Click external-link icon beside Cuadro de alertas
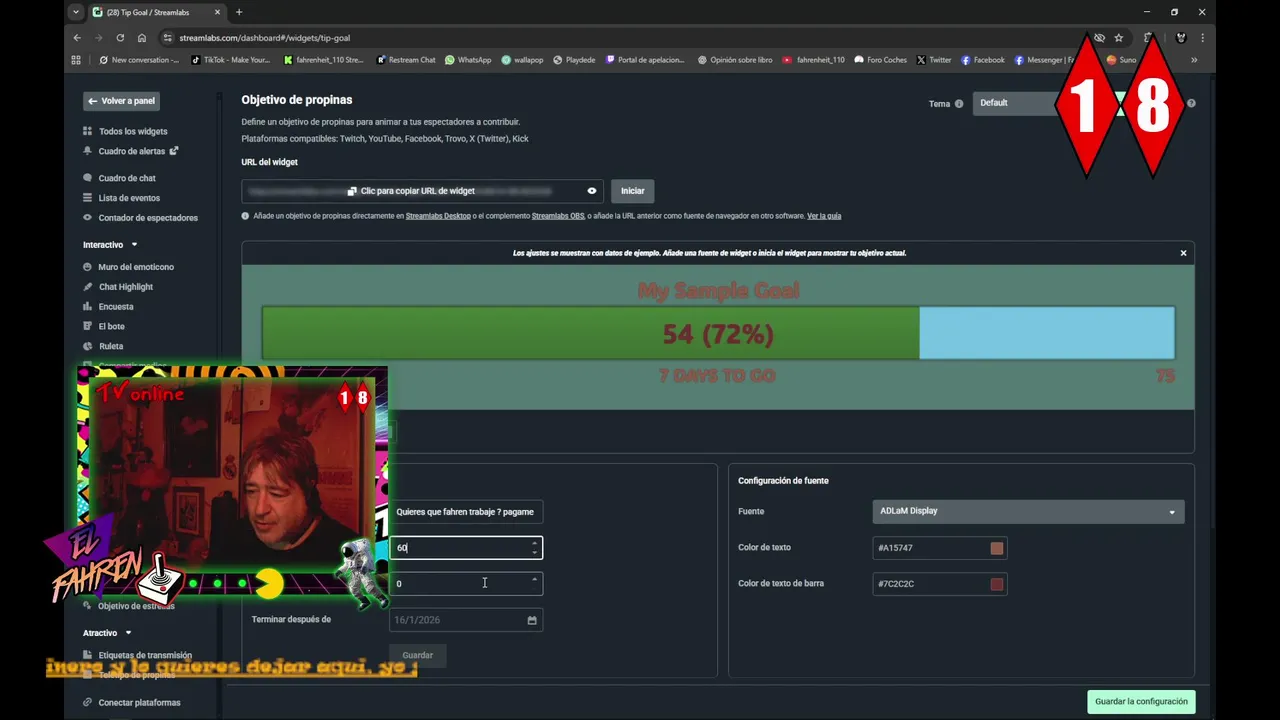The width and height of the screenshot is (1280, 720). pos(173,151)
